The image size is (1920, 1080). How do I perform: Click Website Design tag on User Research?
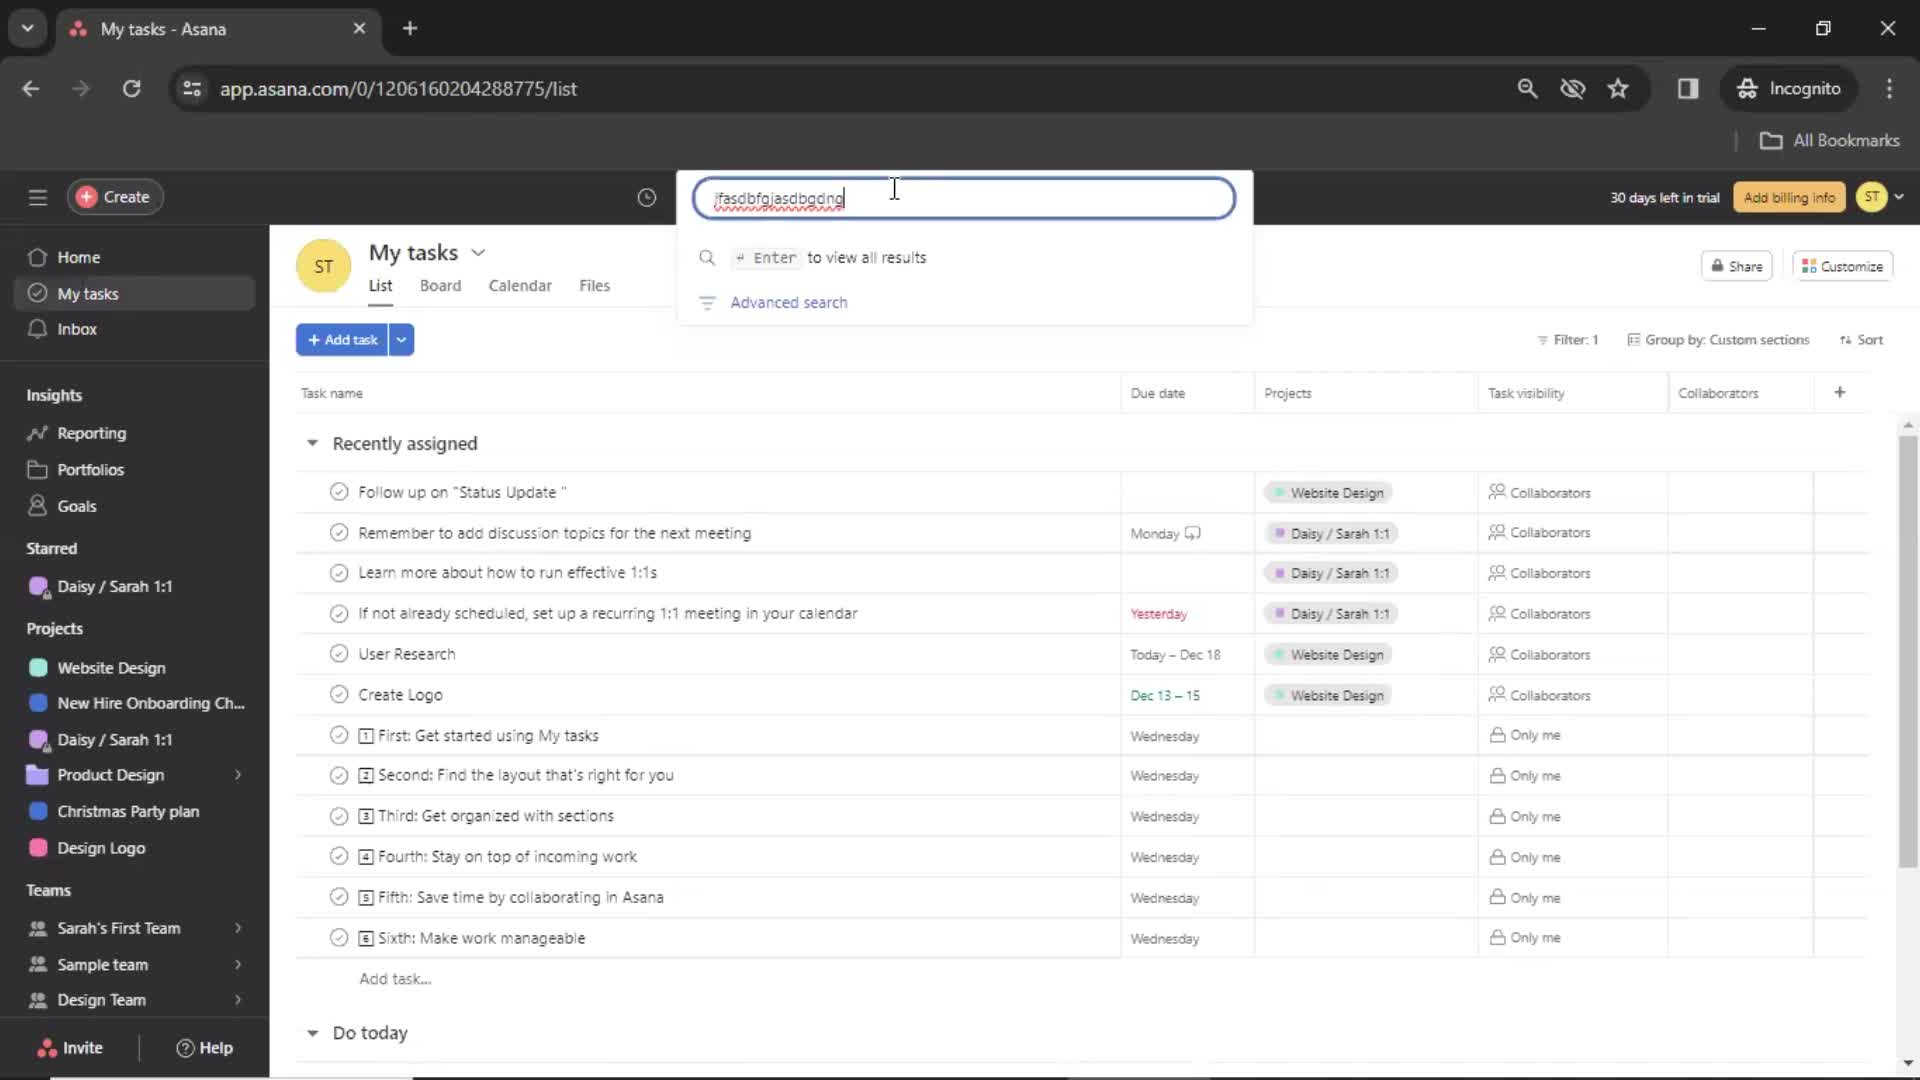1328,655
